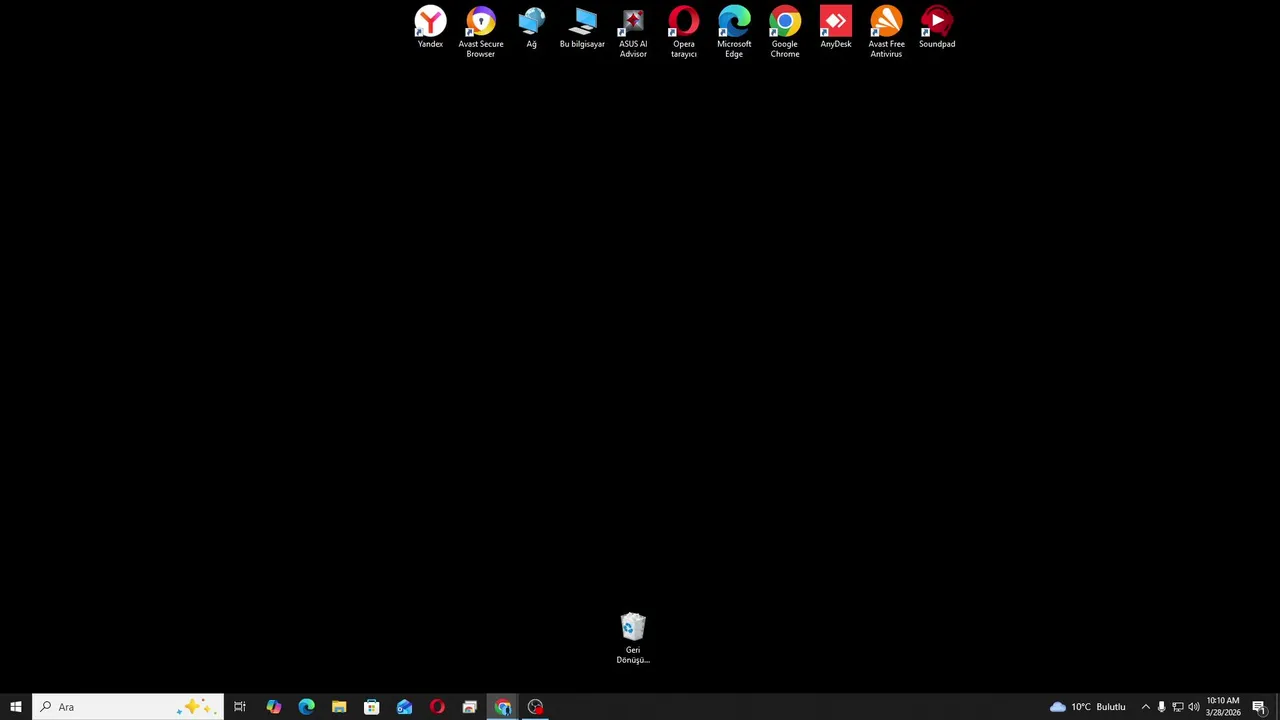The width and height of the screenshot is (1280, 720).
Task: Launch Copilot from the taskbar
Action: click(x=273, y=707)
